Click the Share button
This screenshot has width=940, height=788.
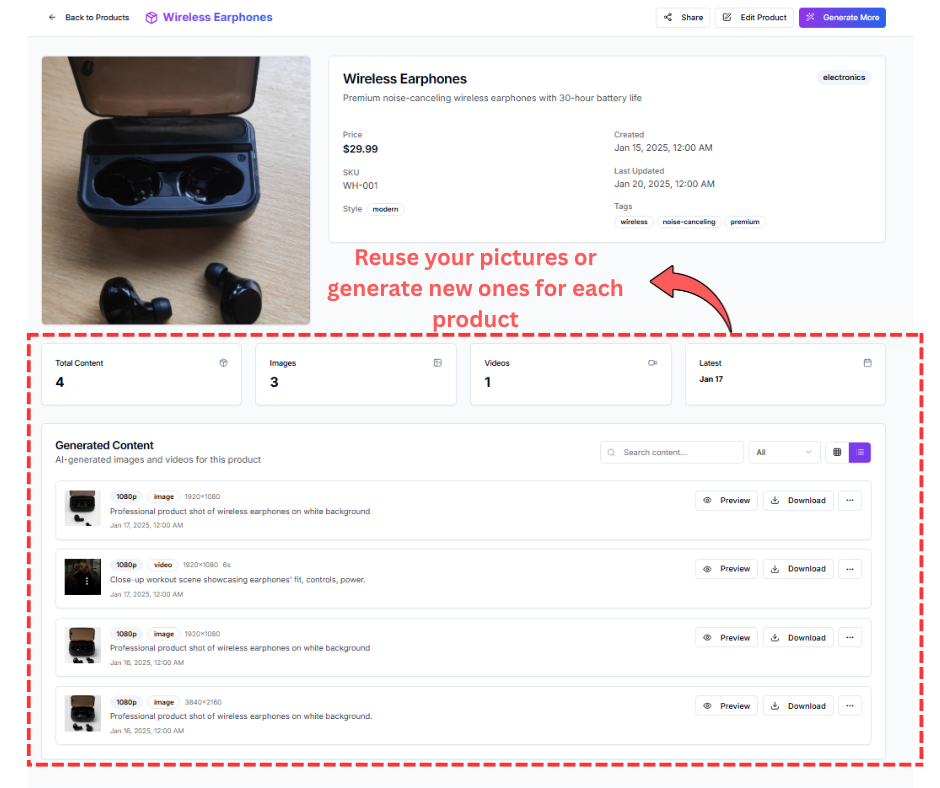point(682,18)
